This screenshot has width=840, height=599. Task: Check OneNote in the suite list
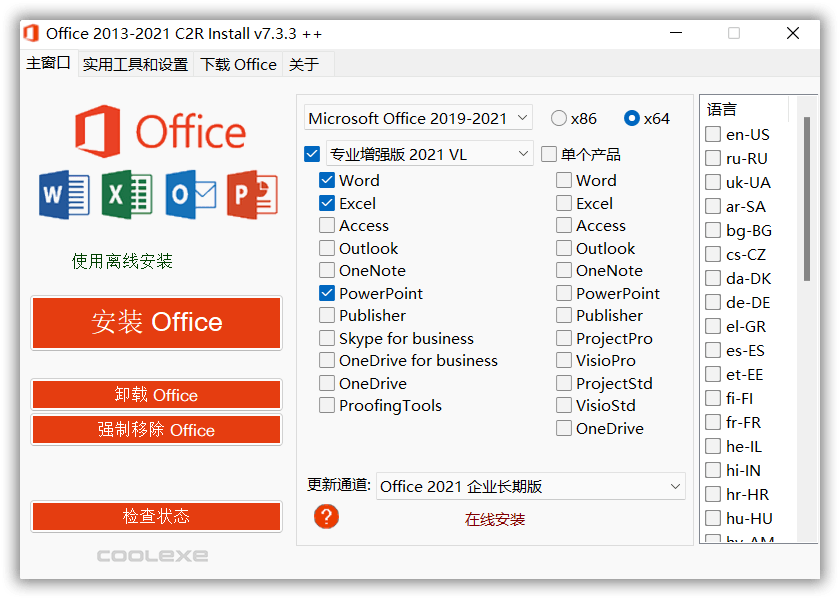(327, 270)
